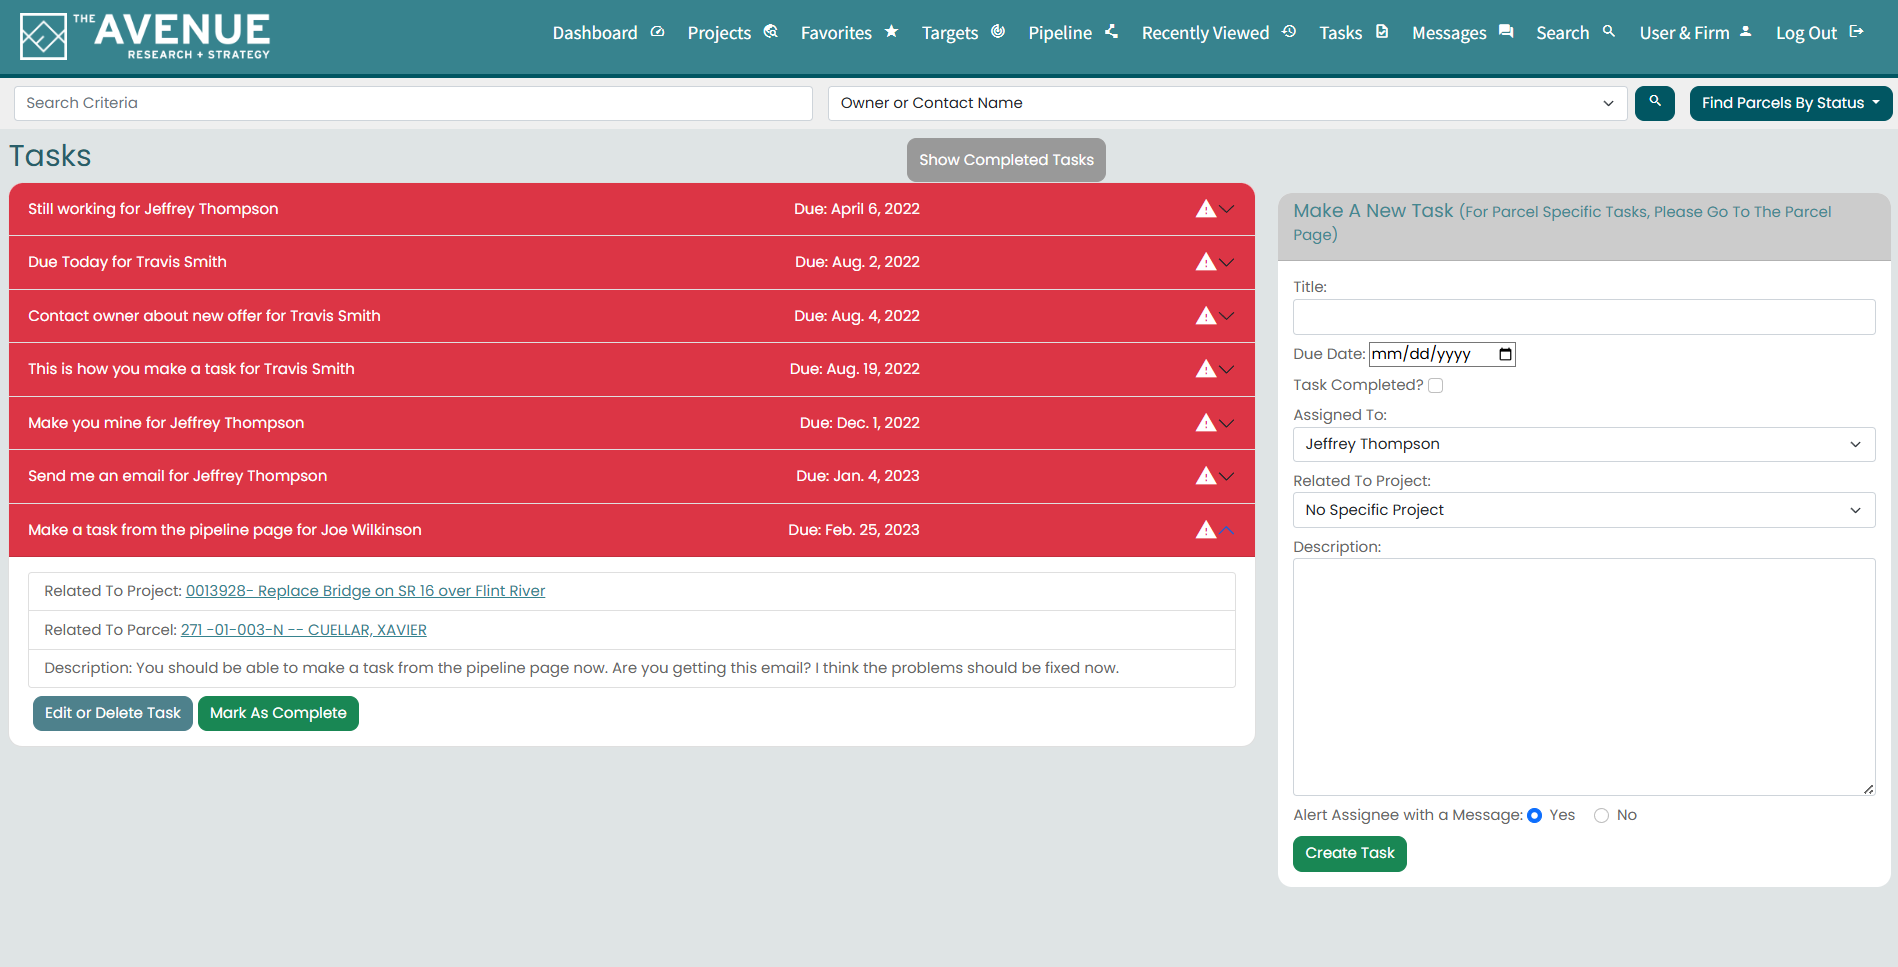Collapse the pipeline page task chevron
The image size is (1898, 967).
pyautogui.click(x=1227, y=530)
